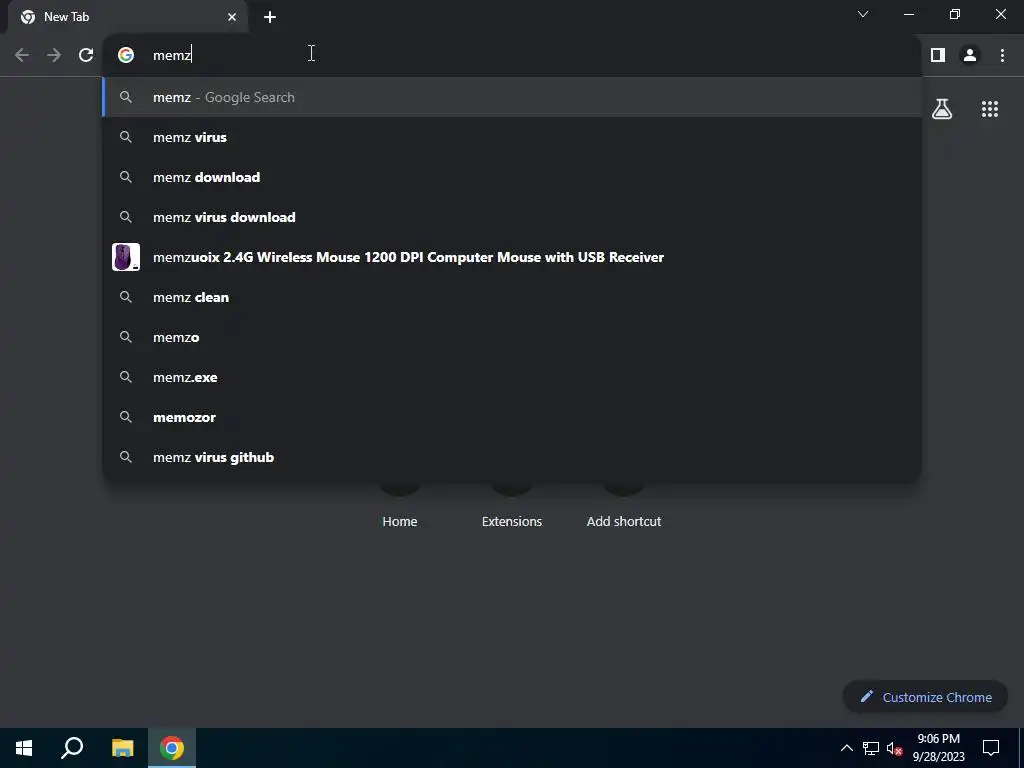
Task: Expand the tab search chevron
Action: pos(863,14)
